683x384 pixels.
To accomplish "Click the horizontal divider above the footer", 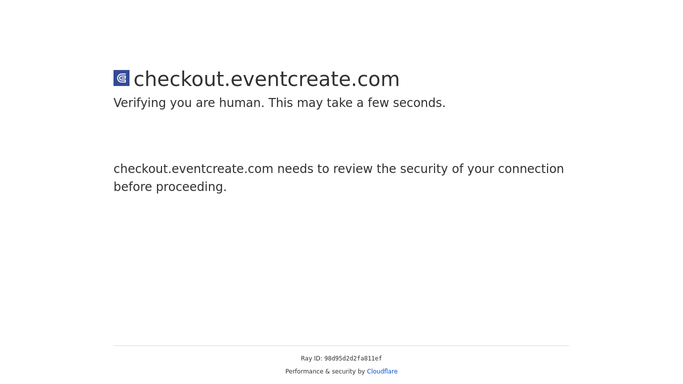I will (342, 346).
